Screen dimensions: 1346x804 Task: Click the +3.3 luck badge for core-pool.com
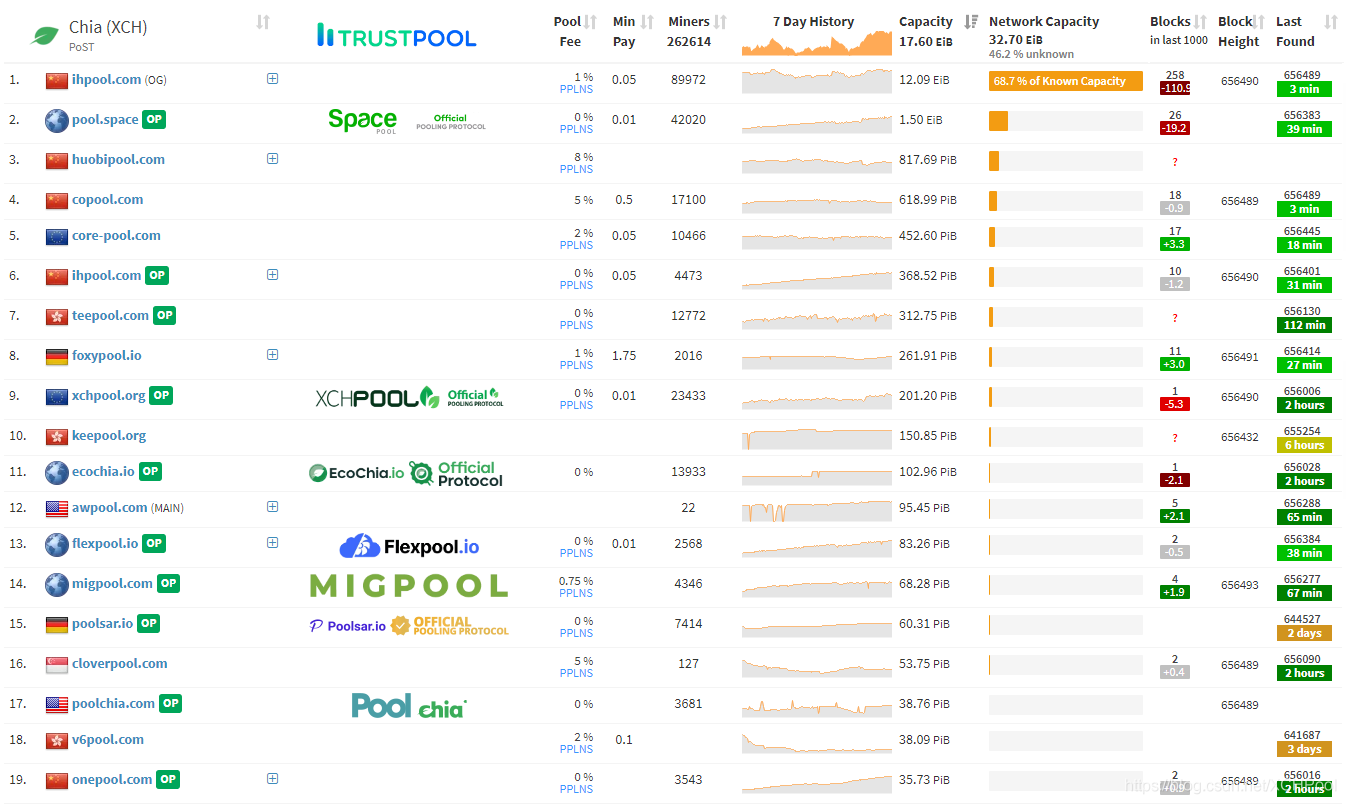1175,244
